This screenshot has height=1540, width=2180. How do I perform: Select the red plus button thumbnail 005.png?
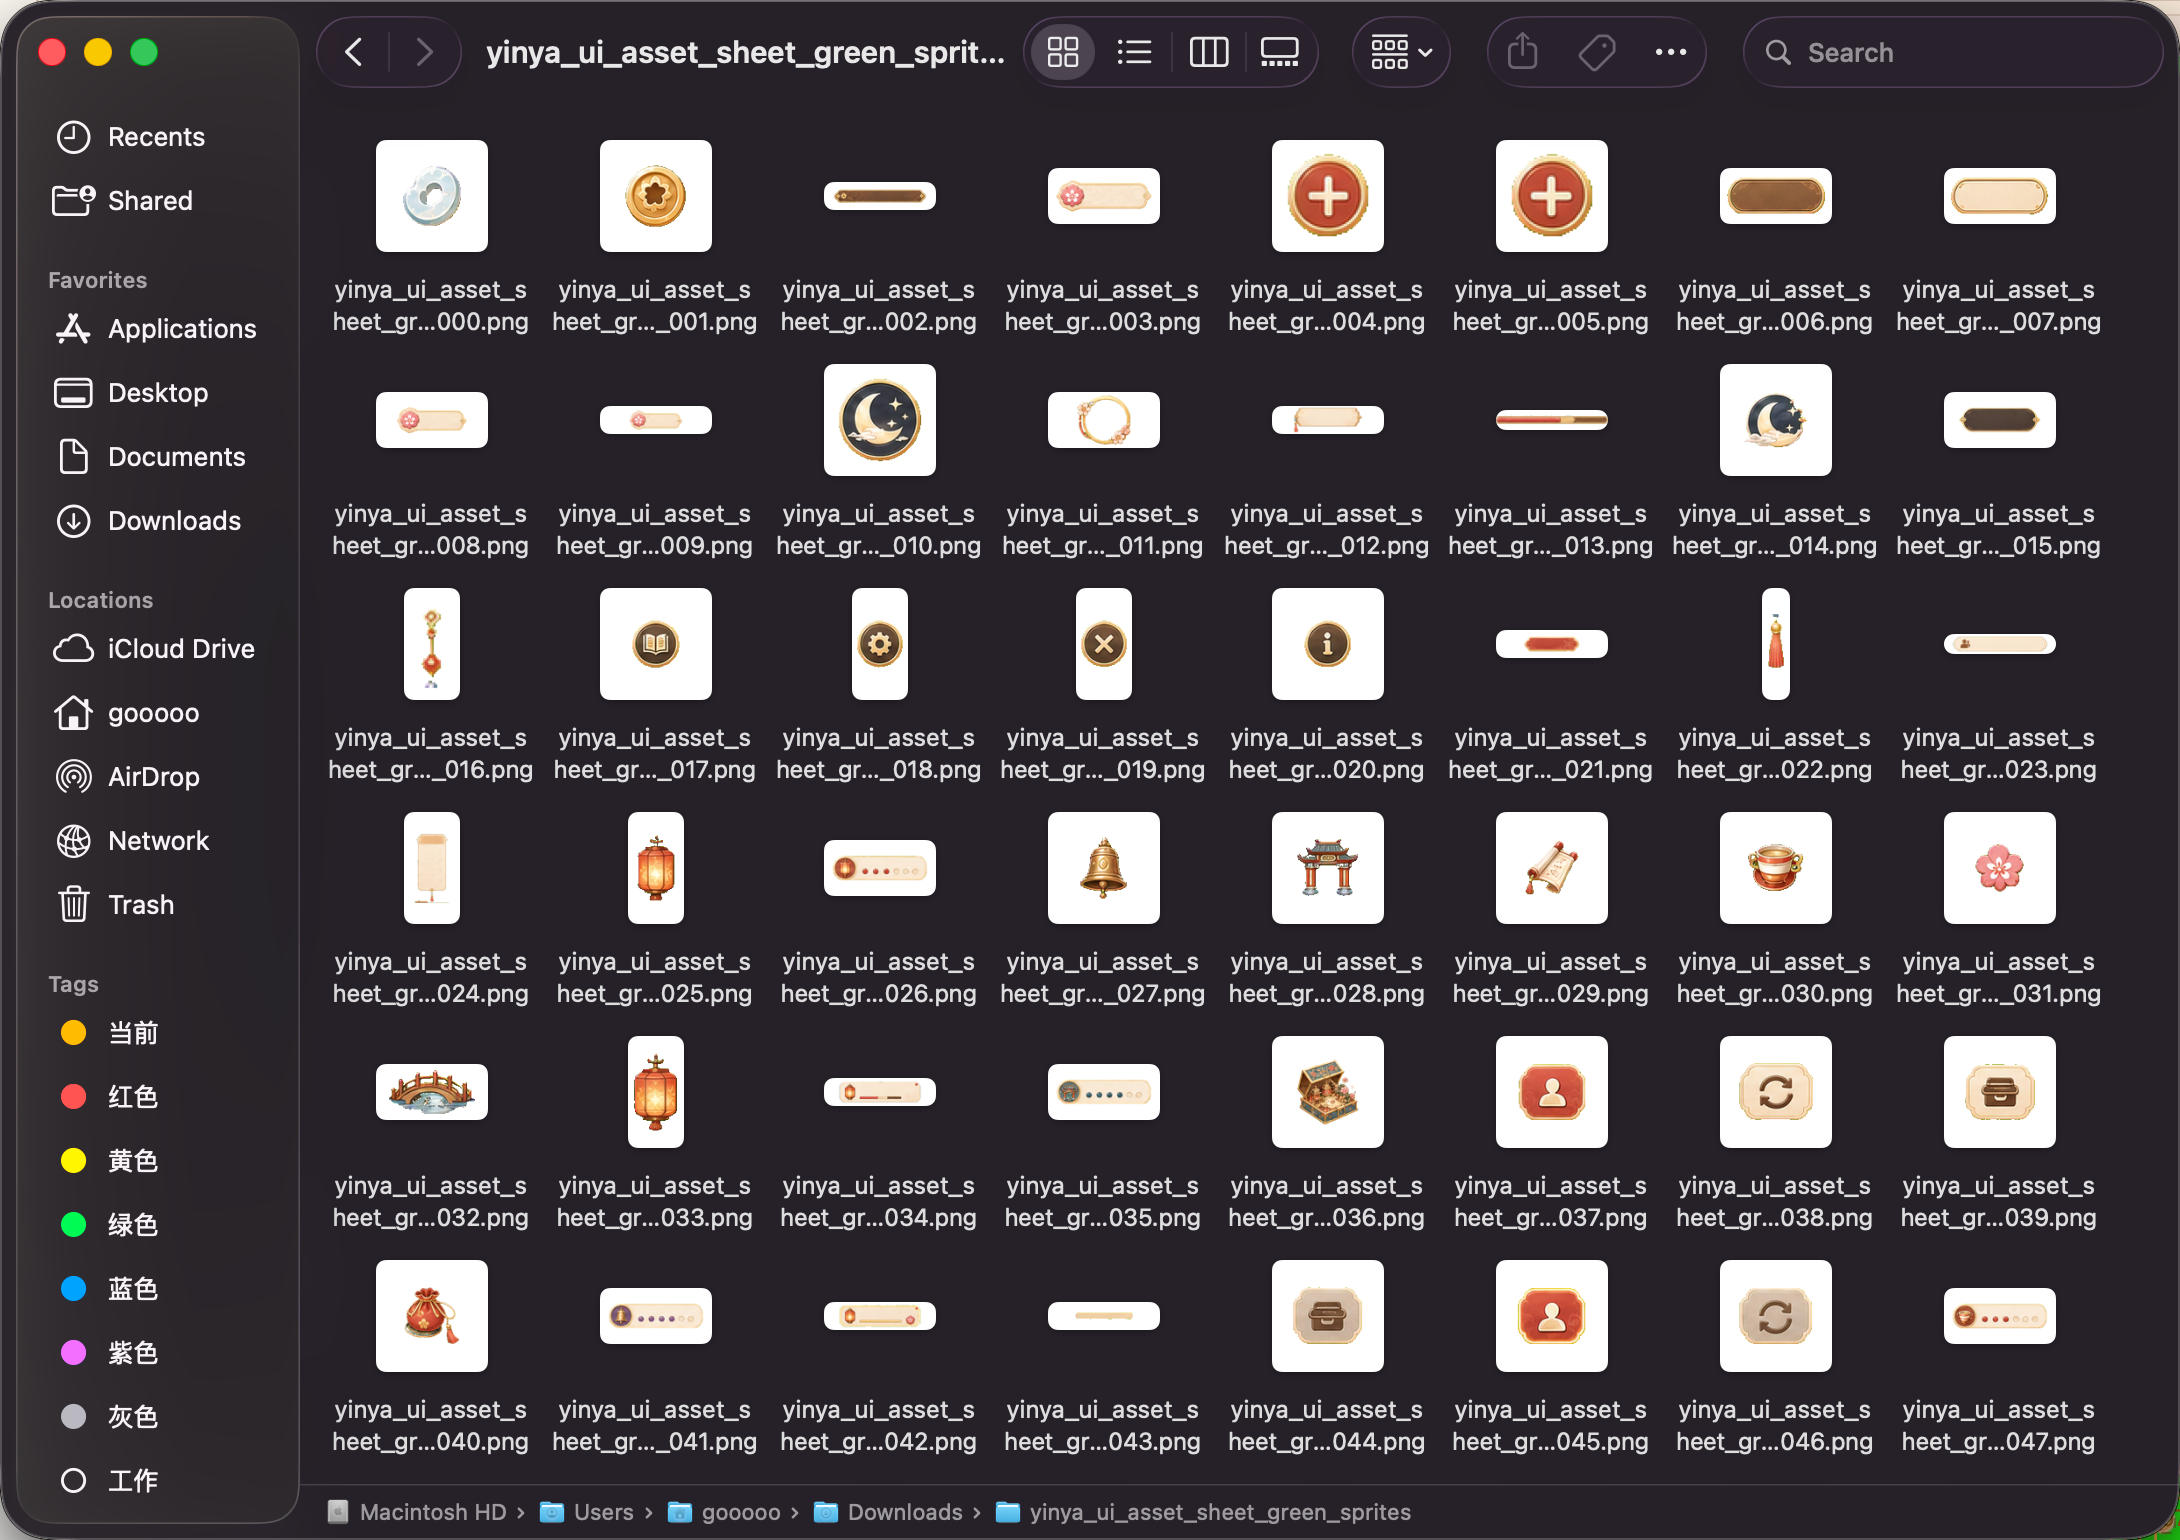pos(1552,196)
